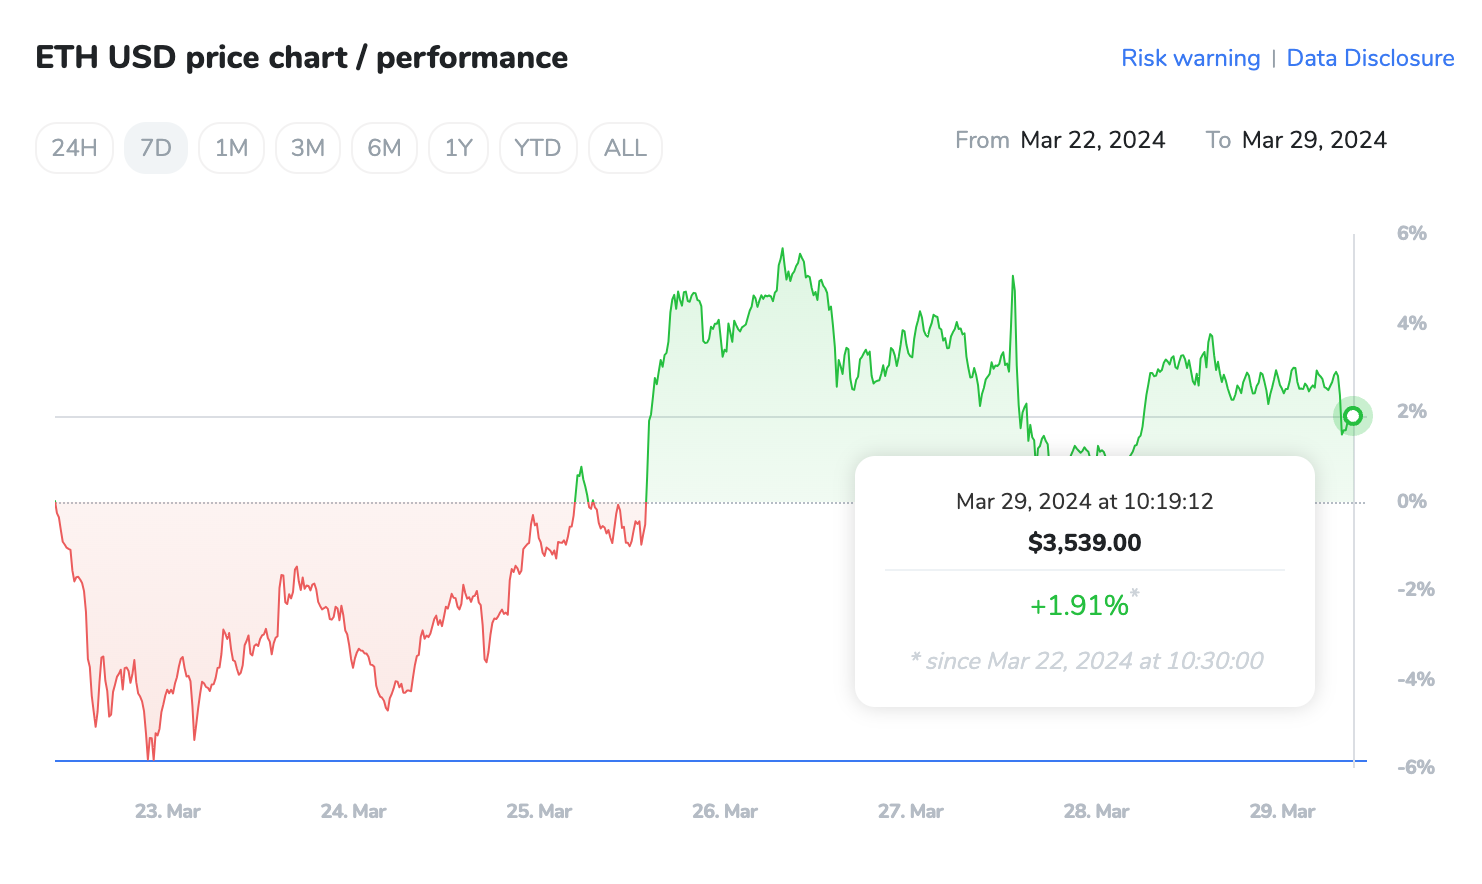Select the 6M time range
The width and height of the screenshot is (1482, 884).
pyautogui.click(x=384, y=147)
